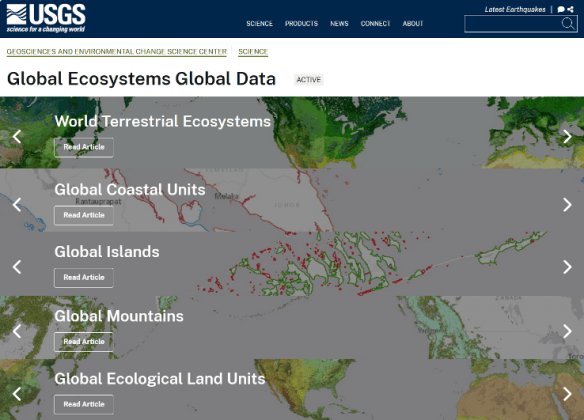
Task: Click the ACTIVE status badge
Action: (x=308, y=80)
